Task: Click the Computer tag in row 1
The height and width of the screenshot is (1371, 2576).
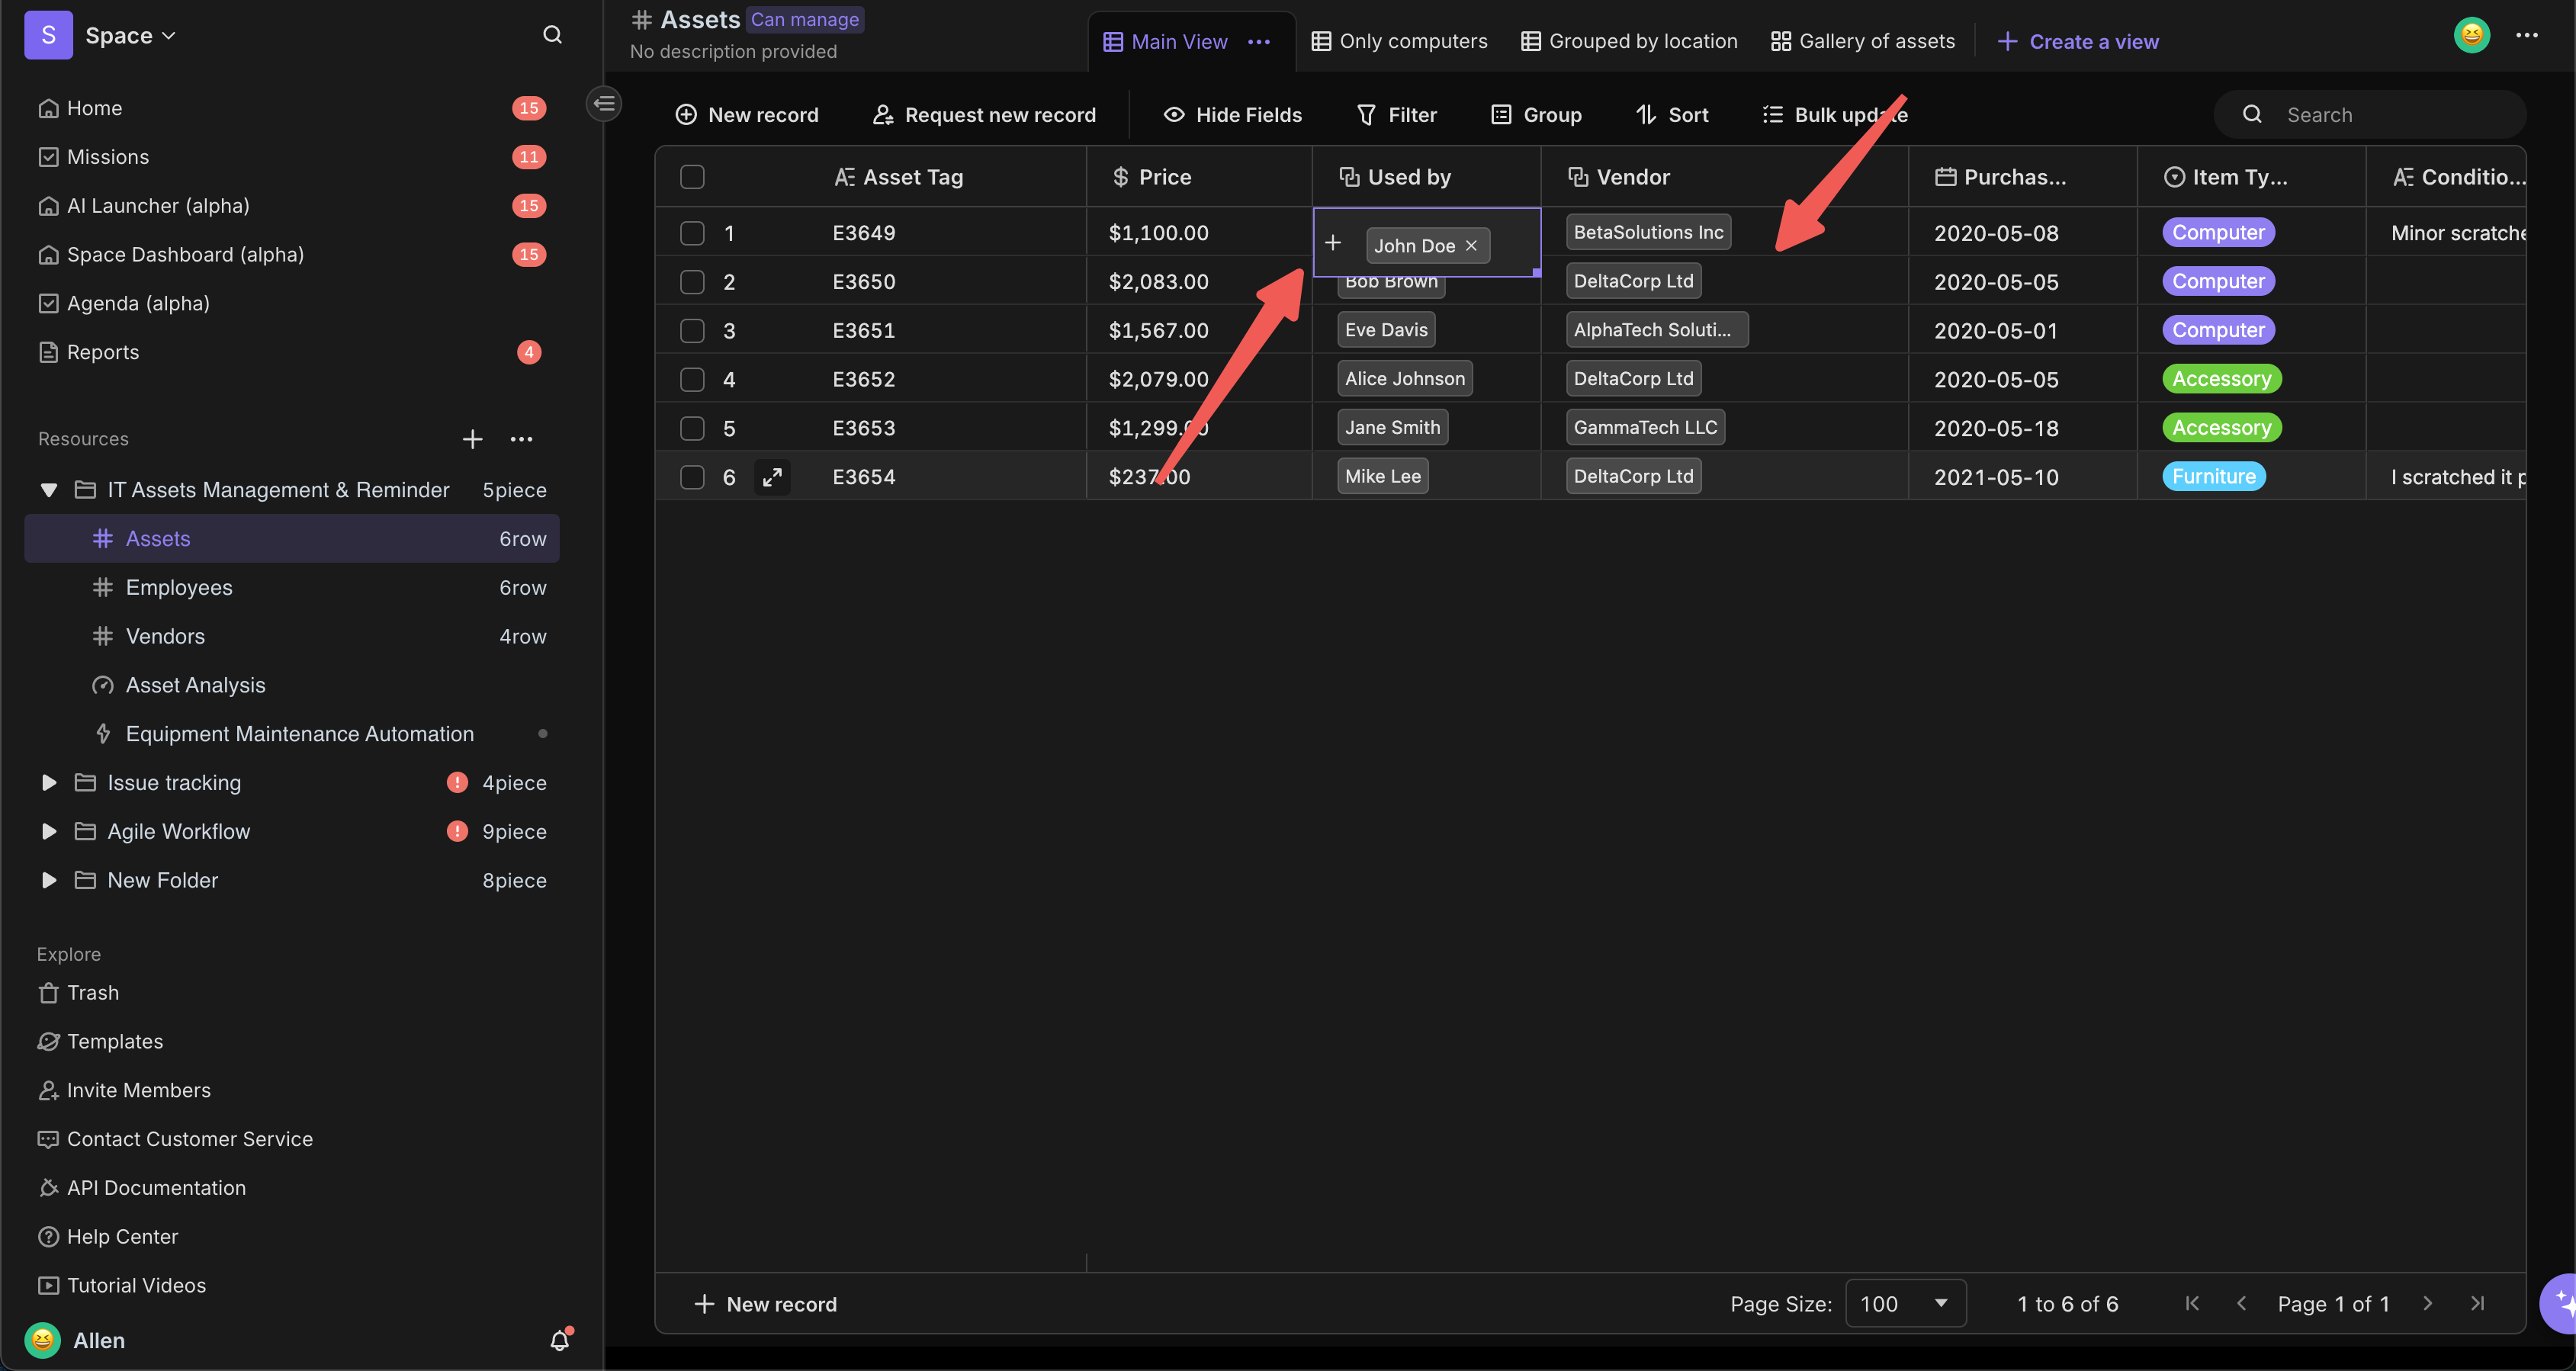Action: pos(2218,233)
